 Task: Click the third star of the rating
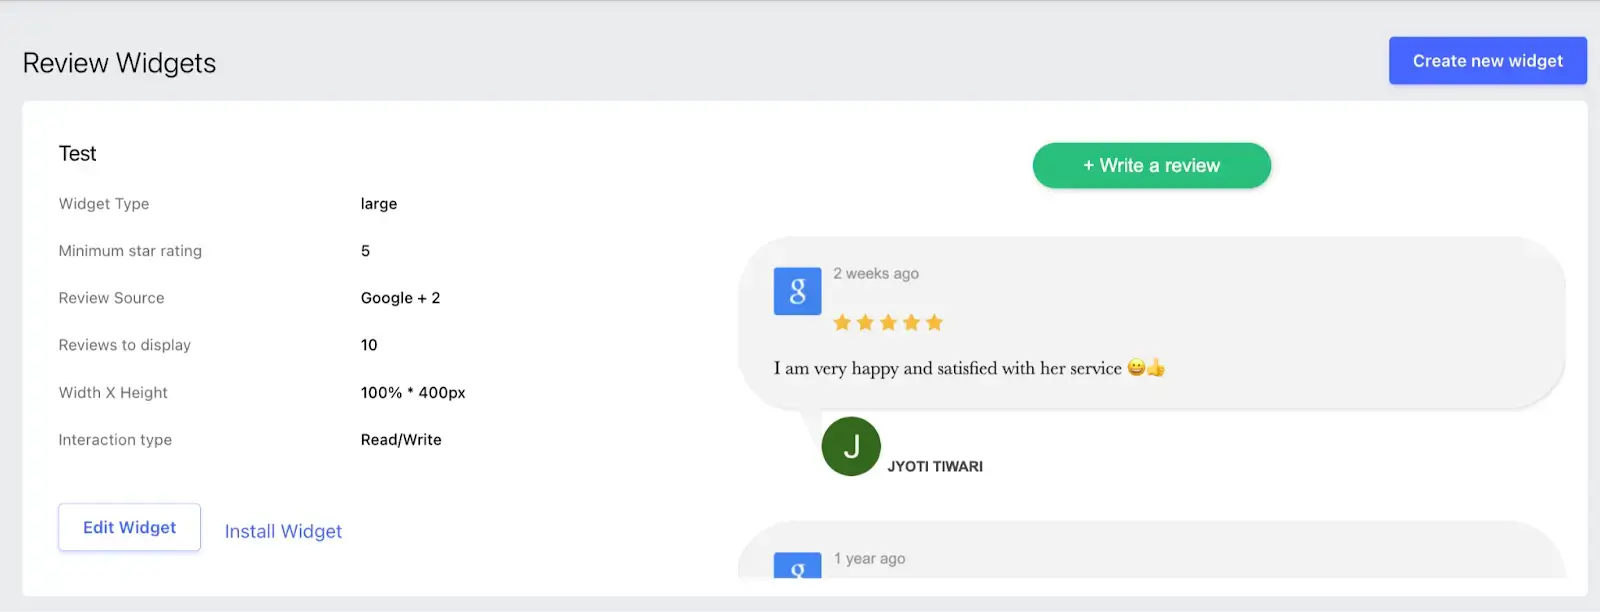(888, 322)
